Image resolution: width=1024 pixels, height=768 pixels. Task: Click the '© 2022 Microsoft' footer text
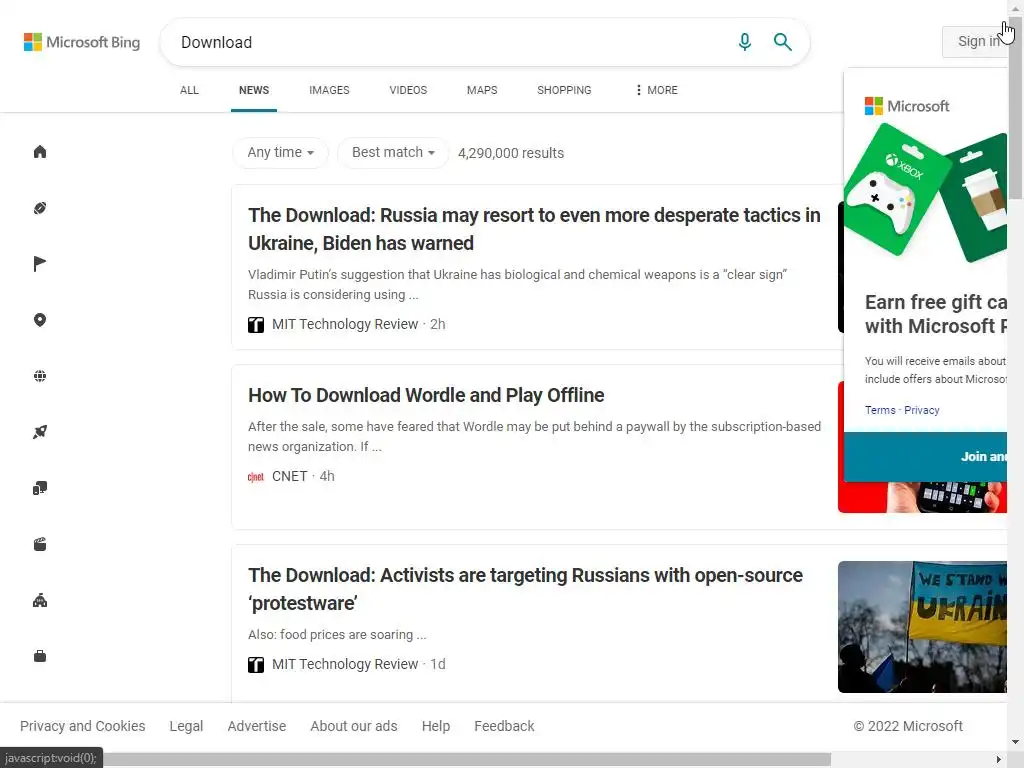tap(908, 726)
